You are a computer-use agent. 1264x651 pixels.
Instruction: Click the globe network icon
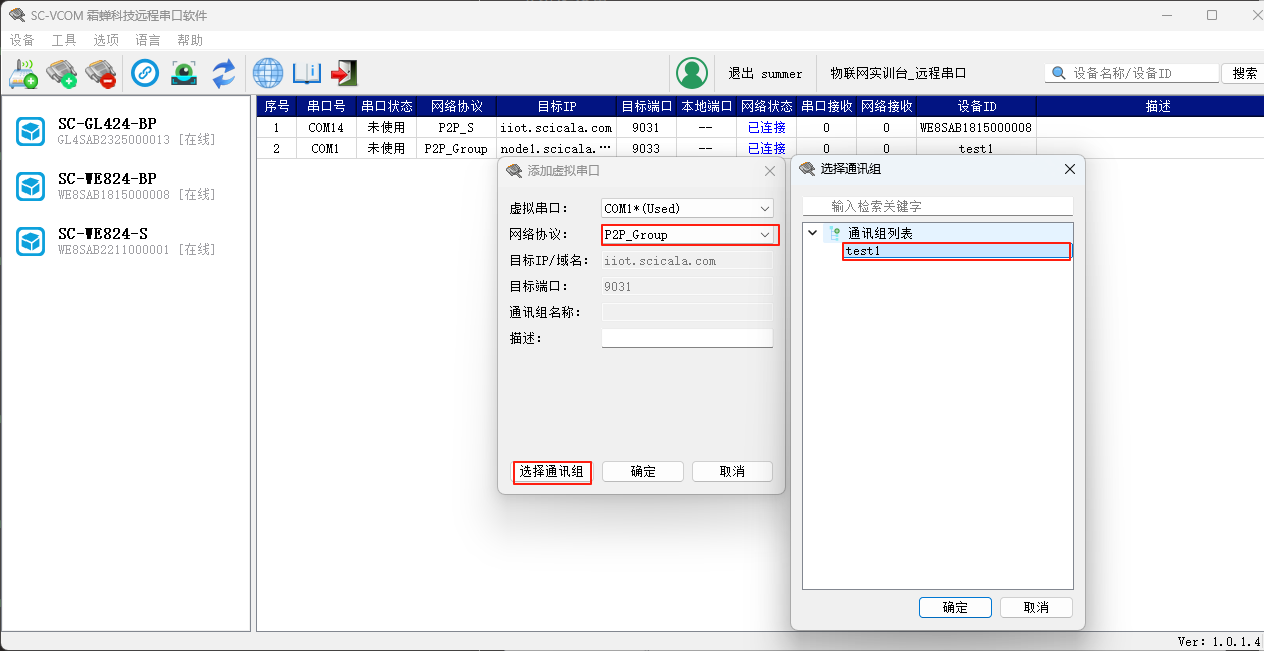pos(268,73)
